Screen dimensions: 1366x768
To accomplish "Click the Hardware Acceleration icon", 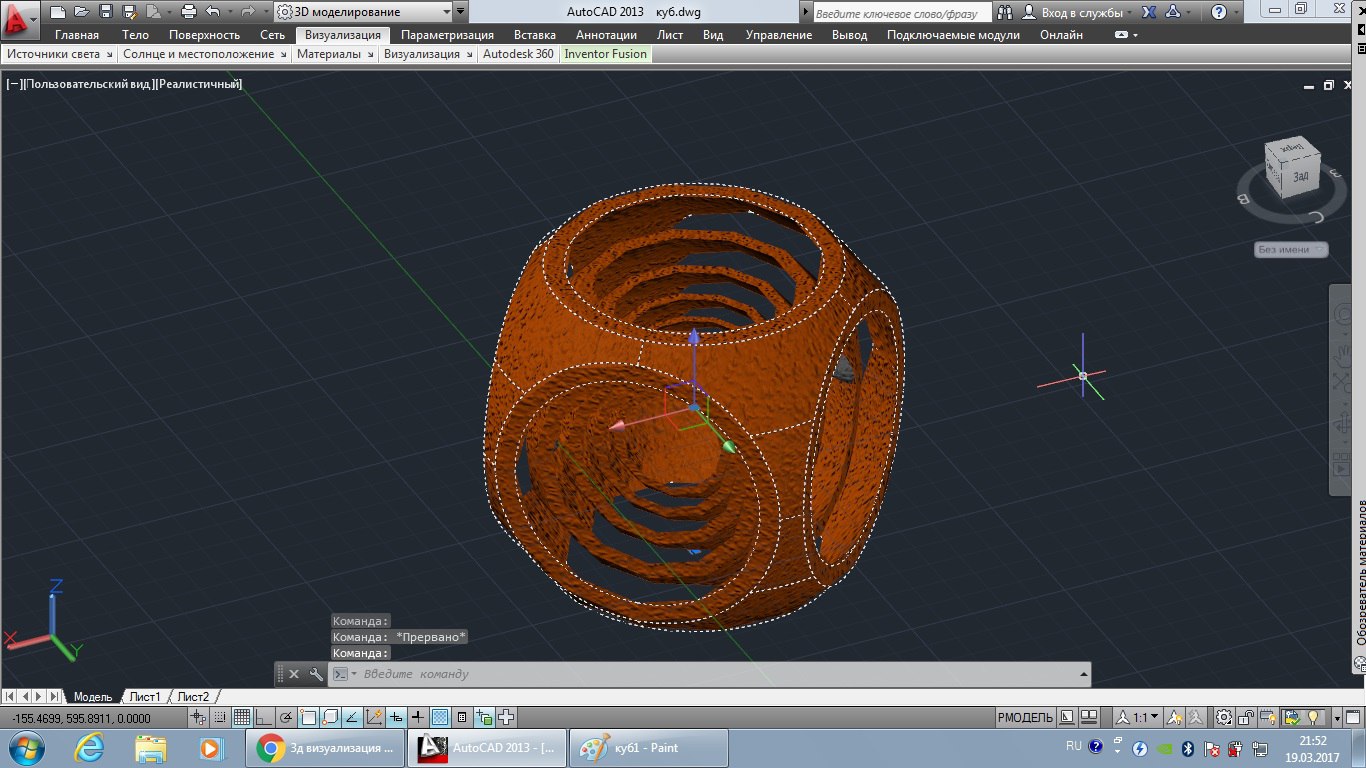I will coord(1267,717).
